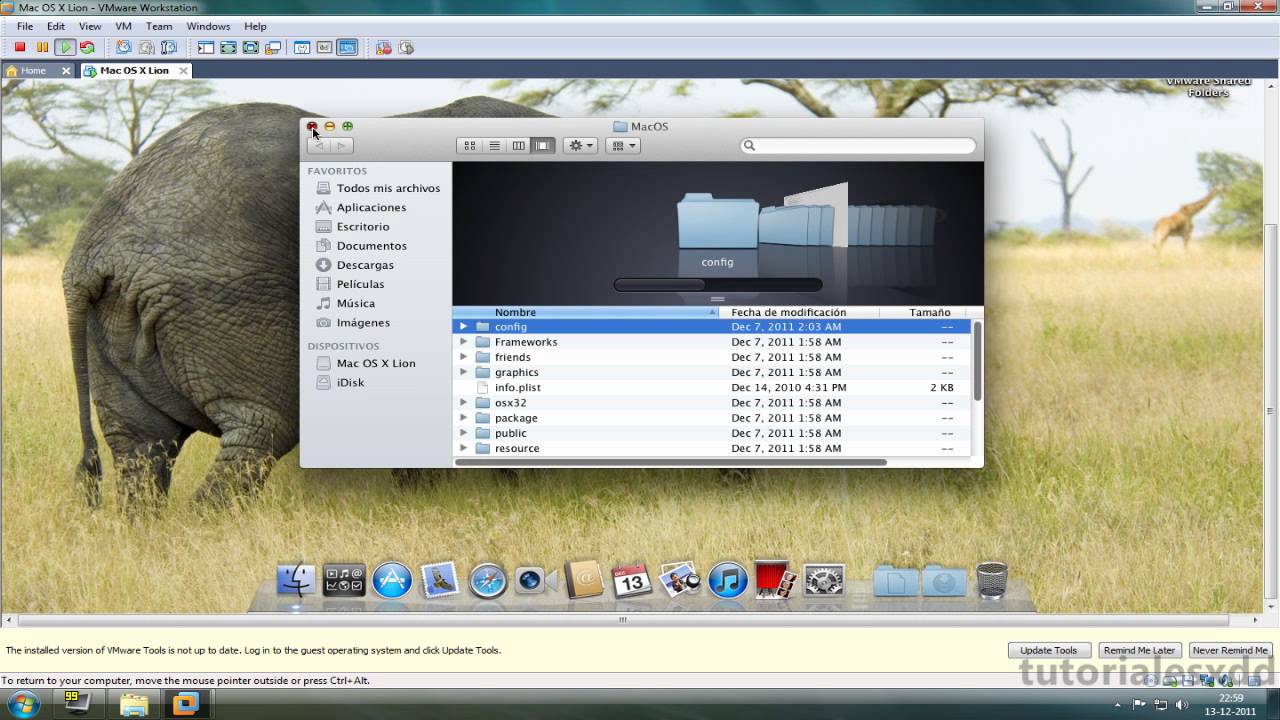Open the Finder arrange-by dropdown
Image resolution: width=1280 pixels, height=720 pixels.
[623, 146]
